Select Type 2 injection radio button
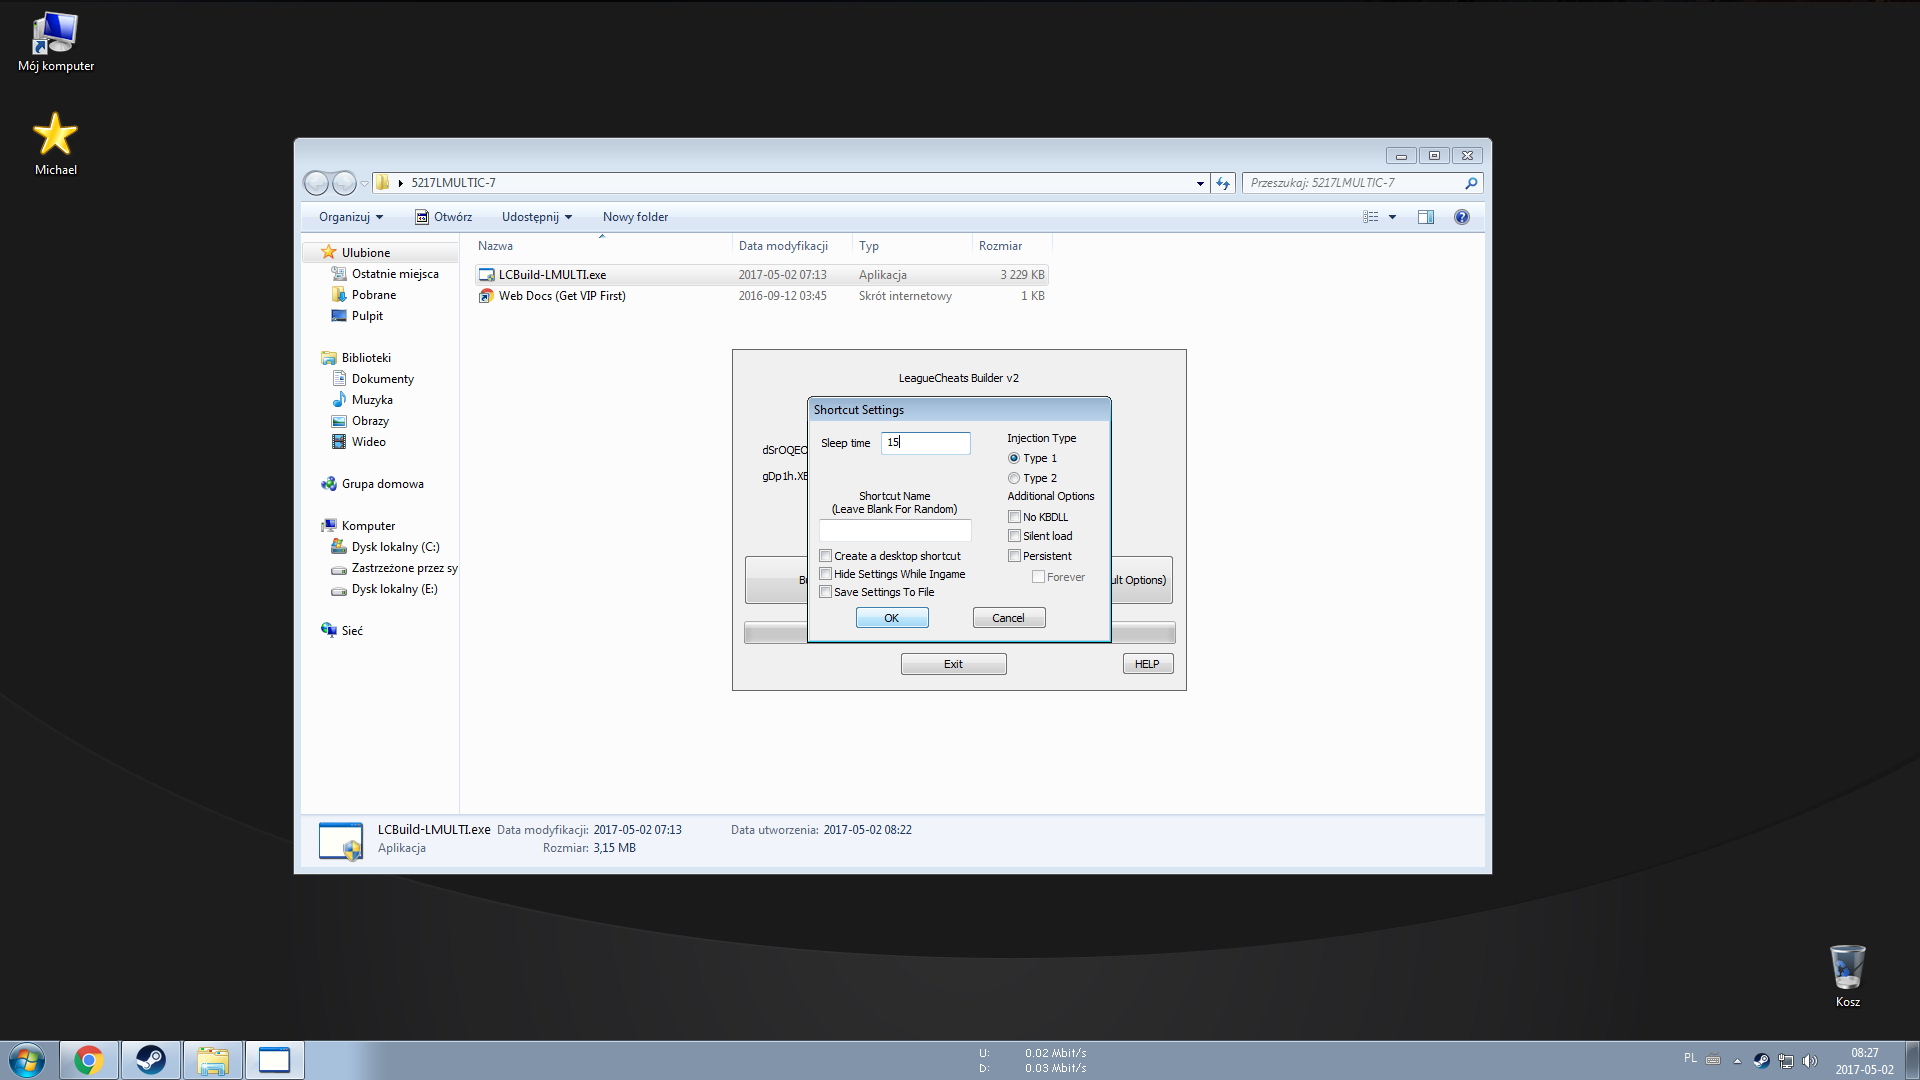1920x1080 pixels. (x=1014, y=478)
